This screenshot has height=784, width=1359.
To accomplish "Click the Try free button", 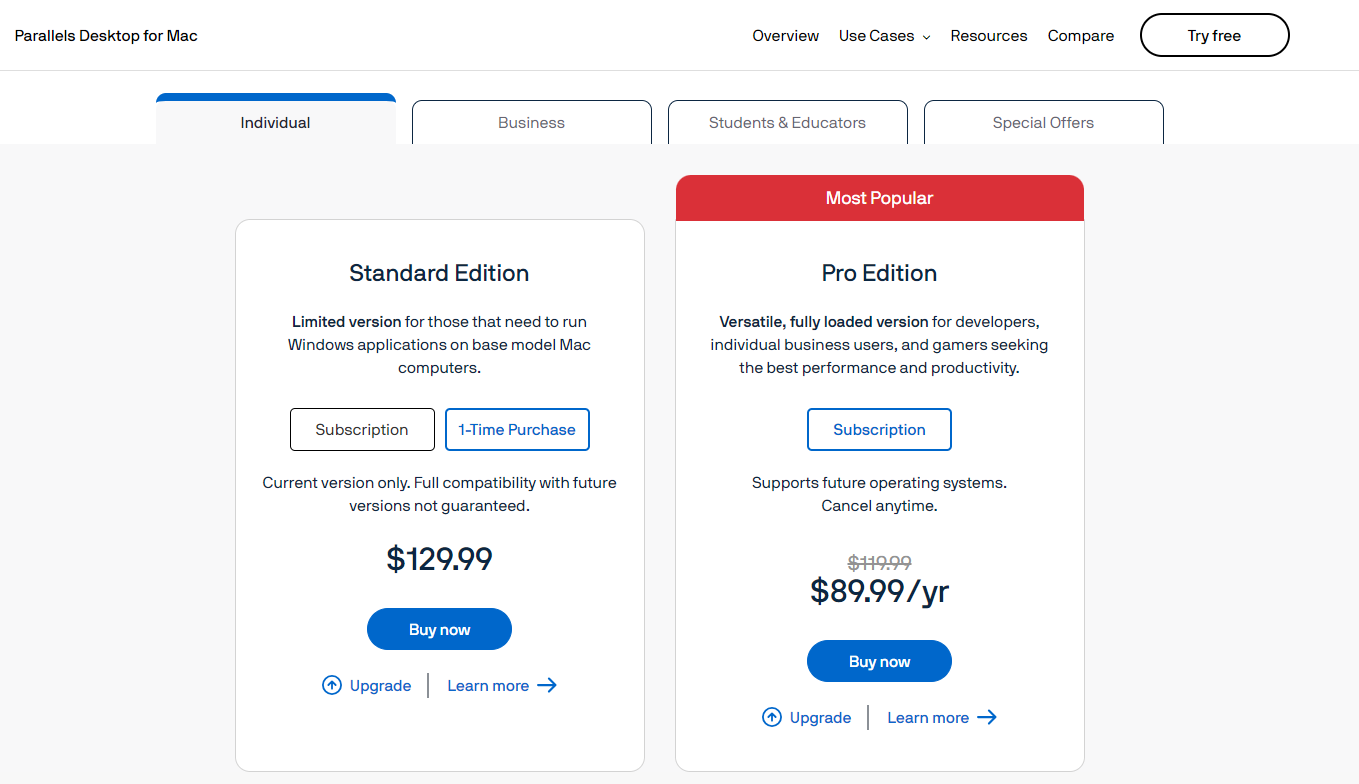I will tap(1214, 35).
